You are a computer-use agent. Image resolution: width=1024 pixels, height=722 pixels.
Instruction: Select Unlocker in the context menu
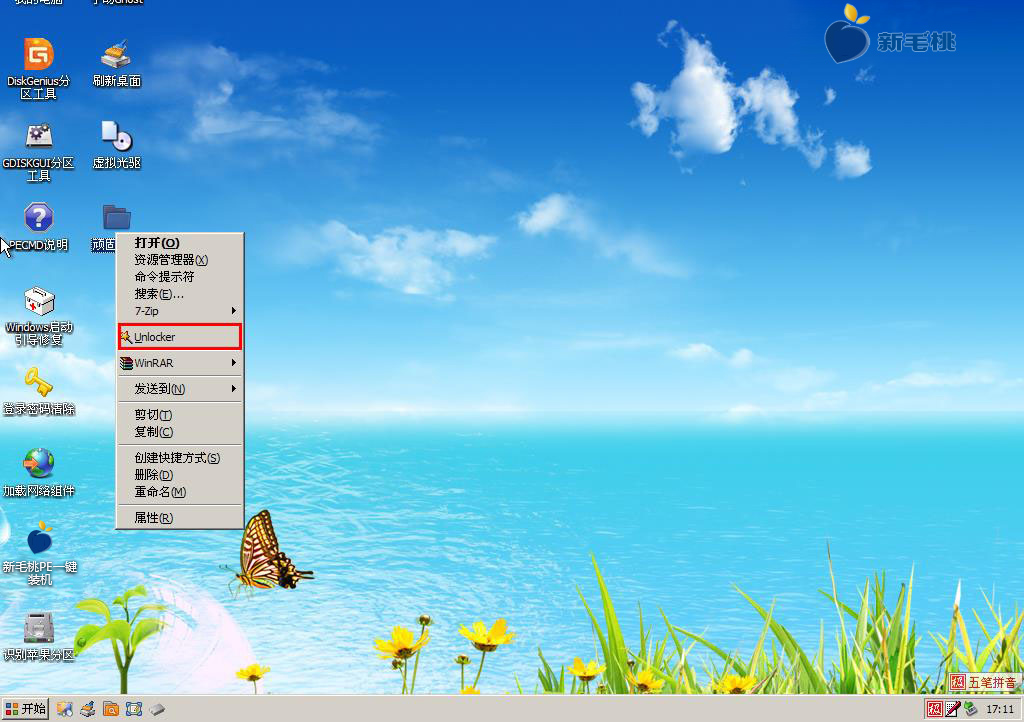click(180, 337)
